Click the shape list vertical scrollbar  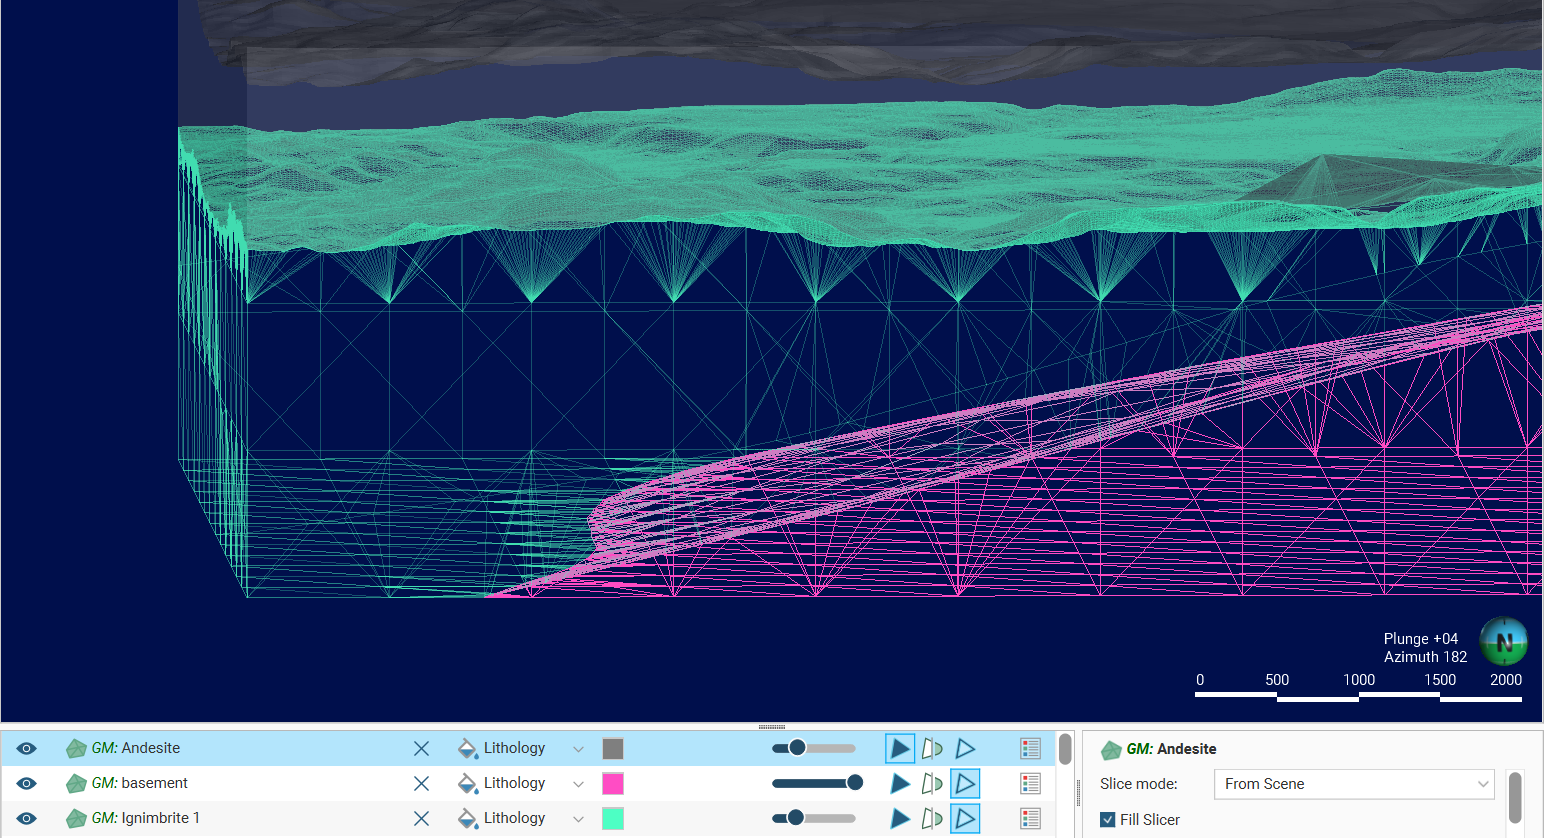click(1065, 750)
